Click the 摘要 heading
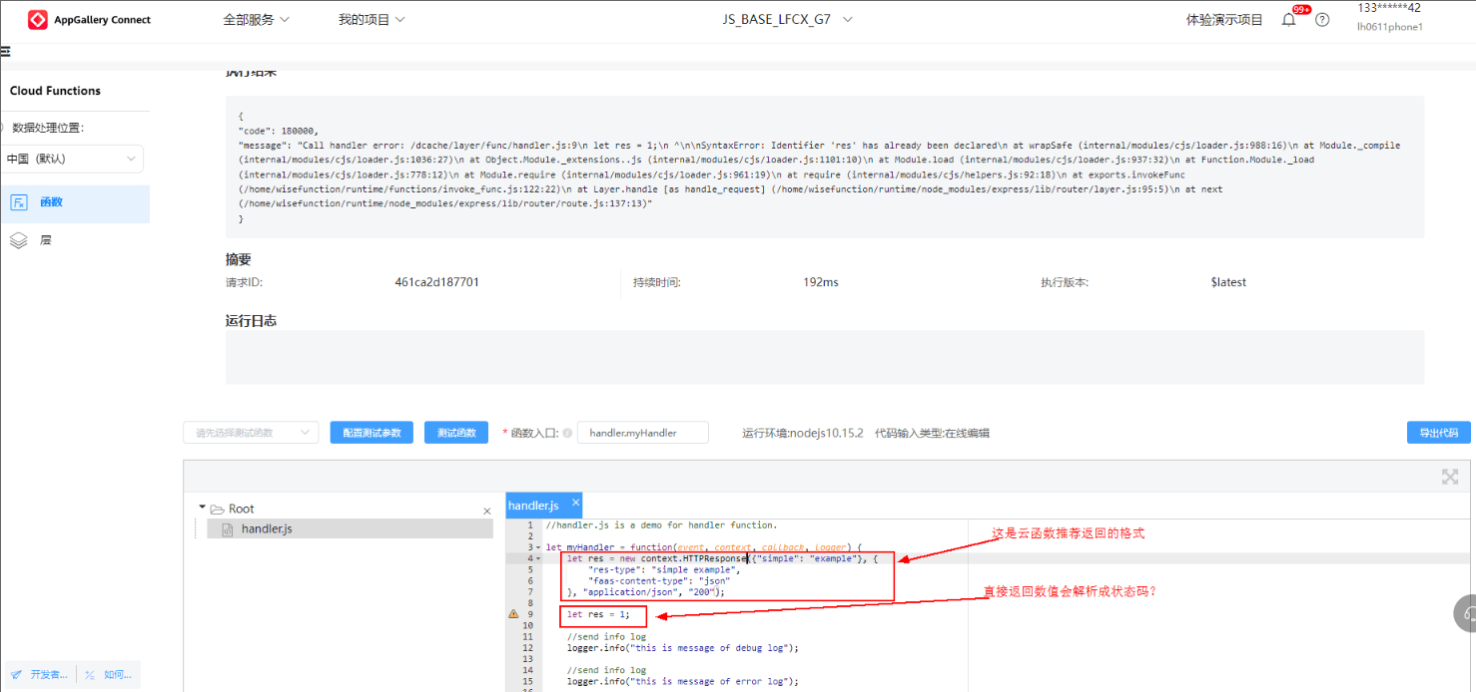 click(x=238, y=259)
